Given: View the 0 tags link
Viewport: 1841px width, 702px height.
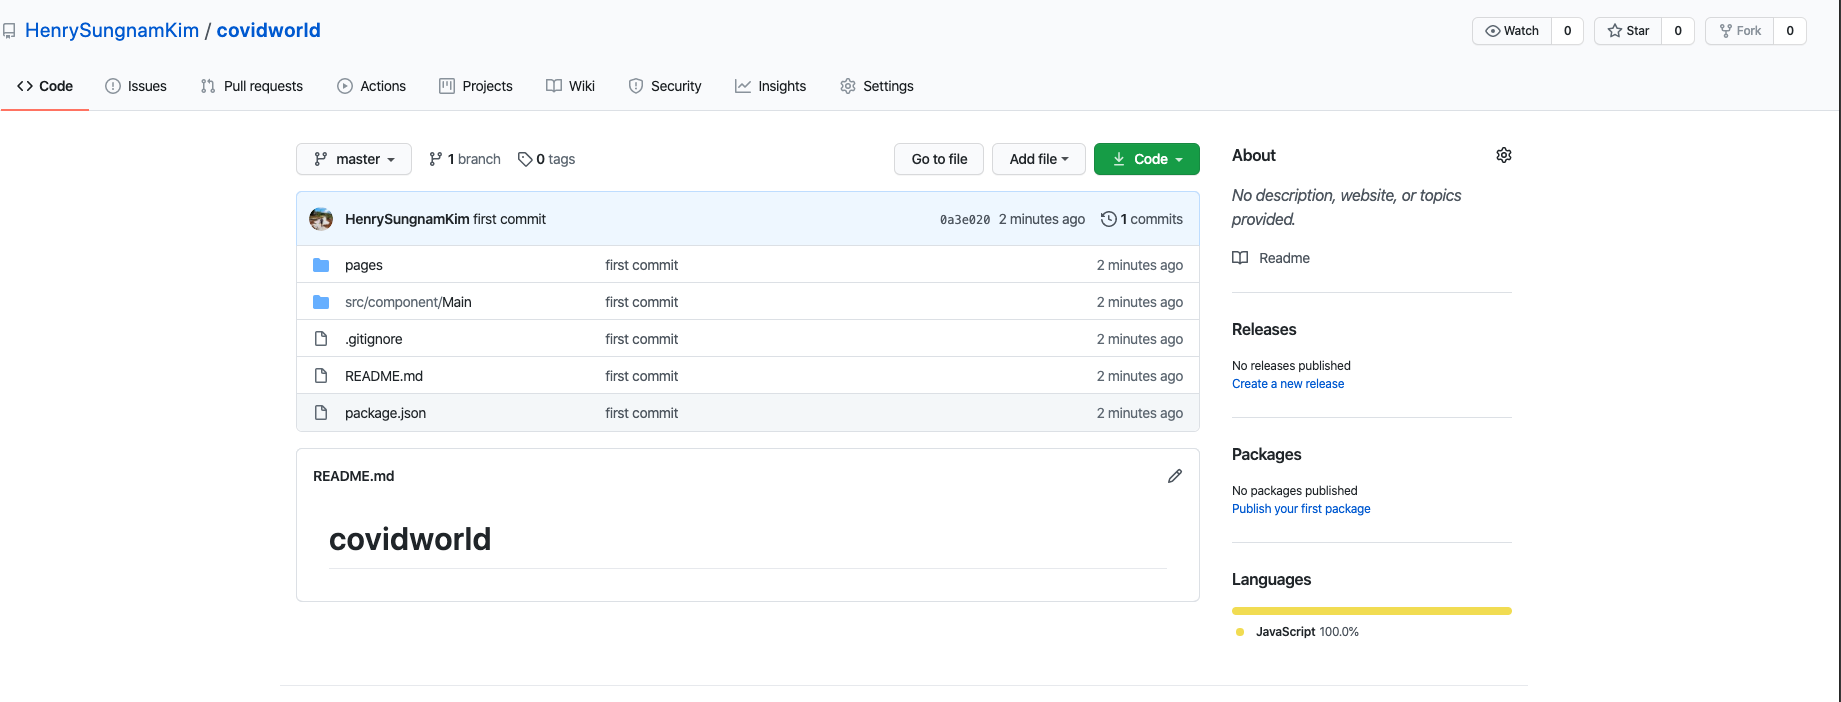Looking at the screenshot, I should (x=546, y=159).
